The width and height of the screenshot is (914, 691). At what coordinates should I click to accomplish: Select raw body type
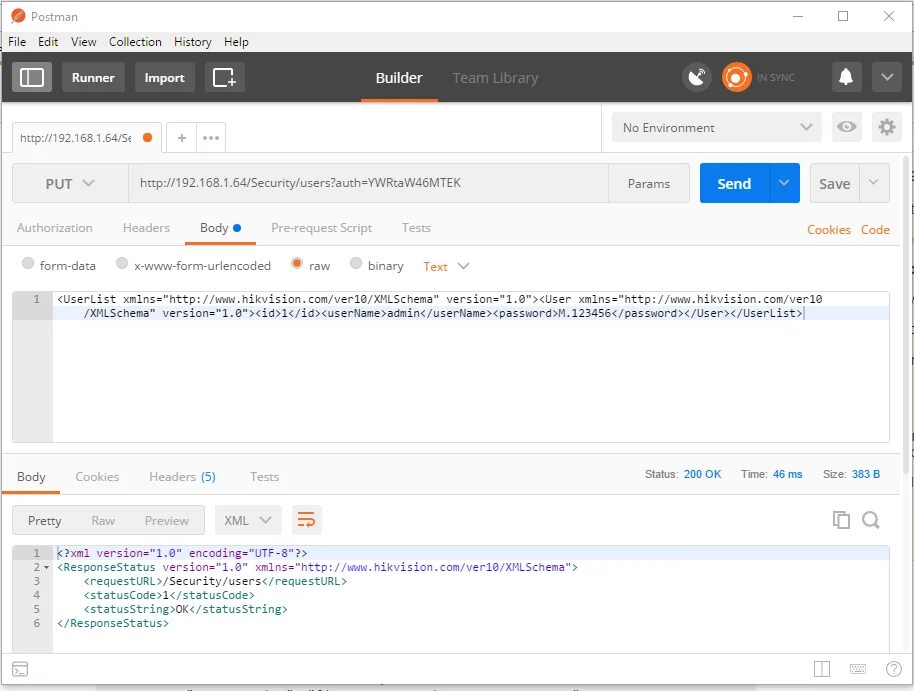pyautogui.click(x=297, y=263)
